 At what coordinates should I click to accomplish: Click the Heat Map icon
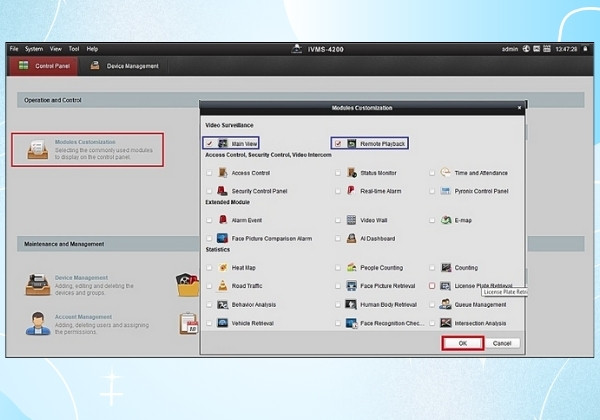(223, 267)
